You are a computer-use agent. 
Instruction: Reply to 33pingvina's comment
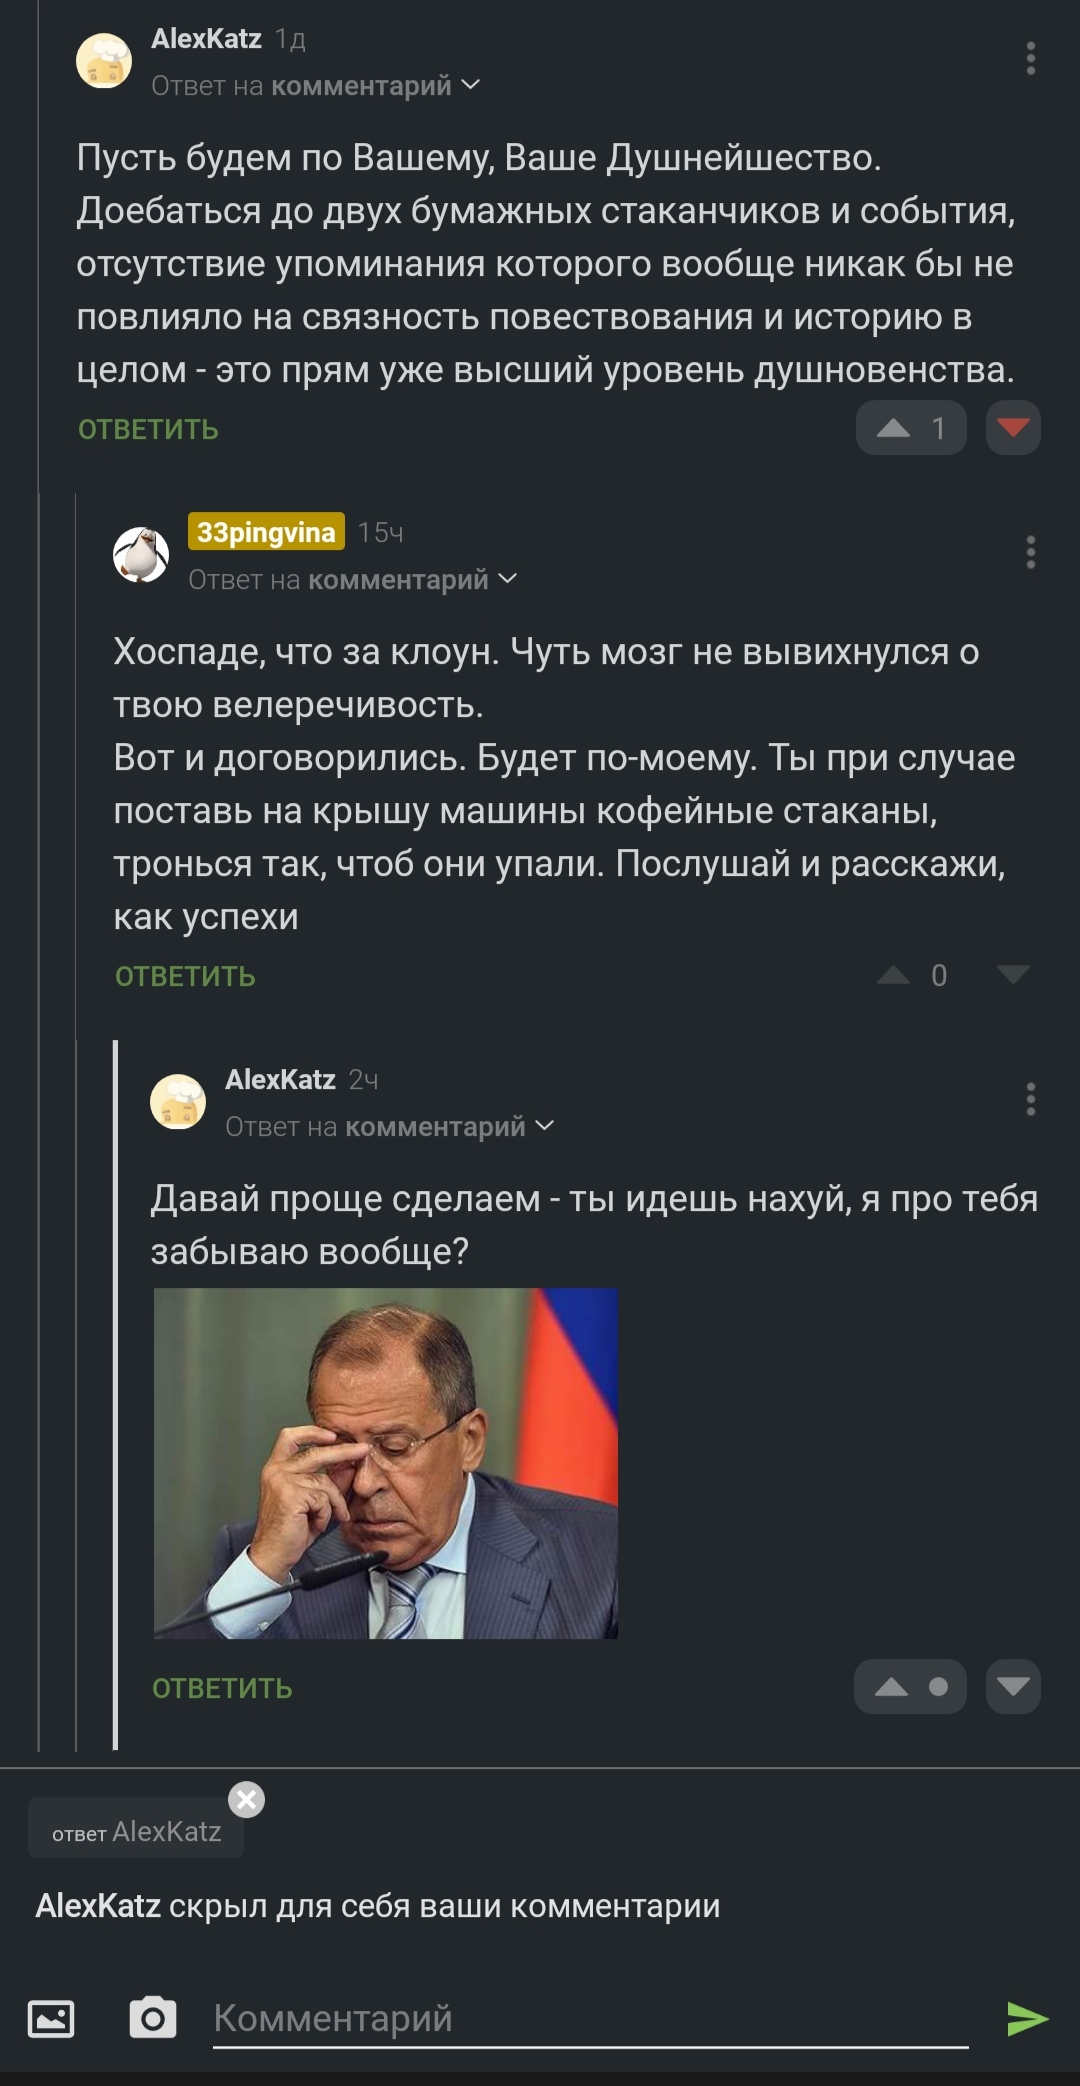(x=185, y=976)
